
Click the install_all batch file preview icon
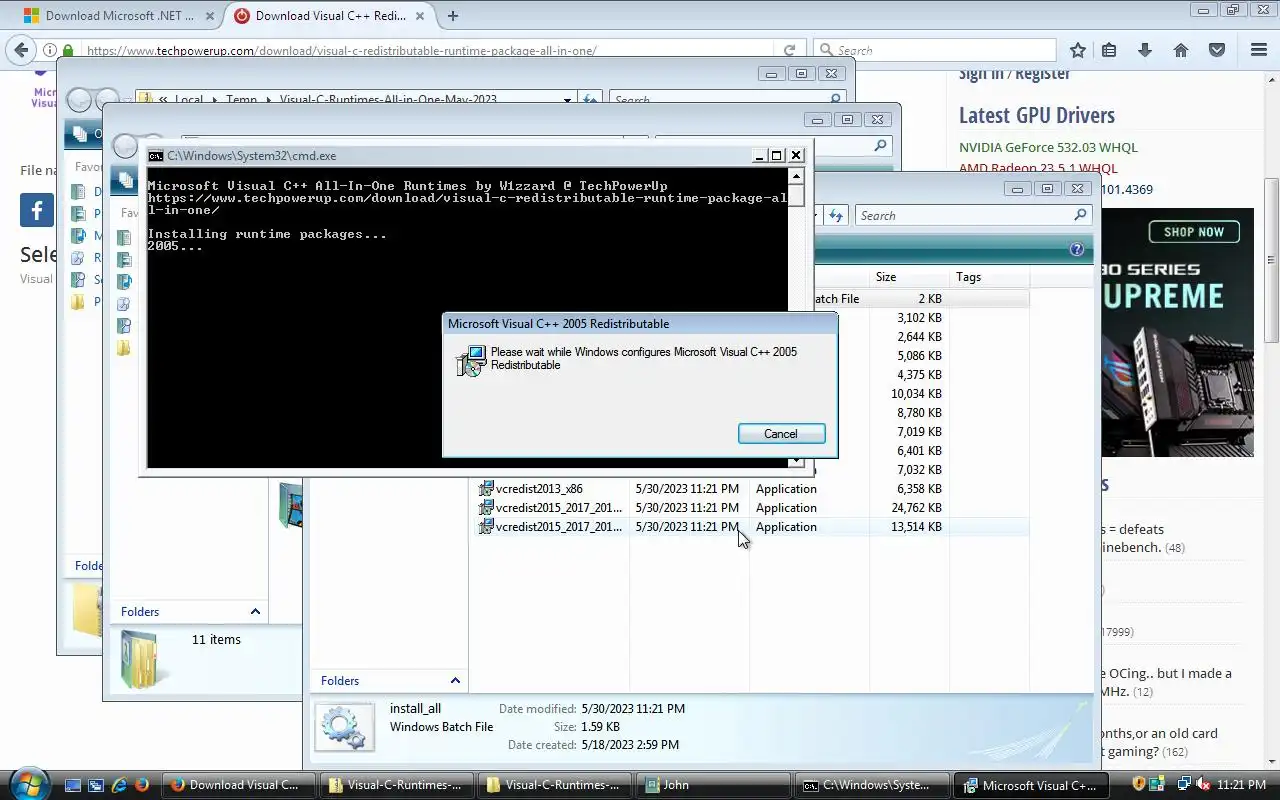(x=344, y=726)
